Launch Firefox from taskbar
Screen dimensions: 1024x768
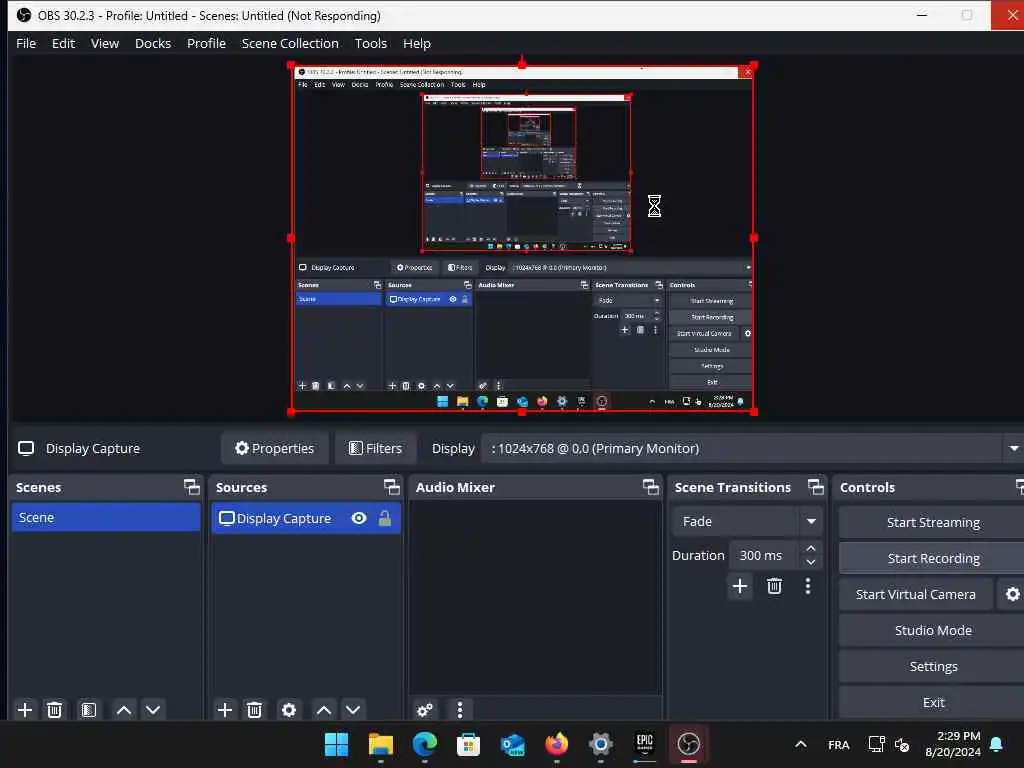tap(557, 744)
